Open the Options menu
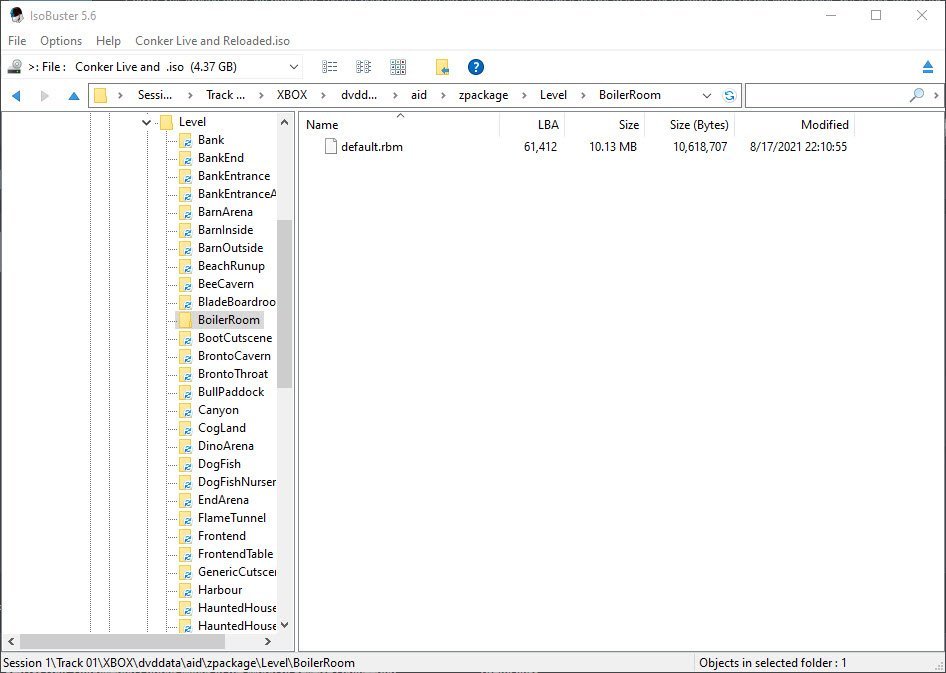The height and width of the screenshot is (673, 946). tap(61, 41)
